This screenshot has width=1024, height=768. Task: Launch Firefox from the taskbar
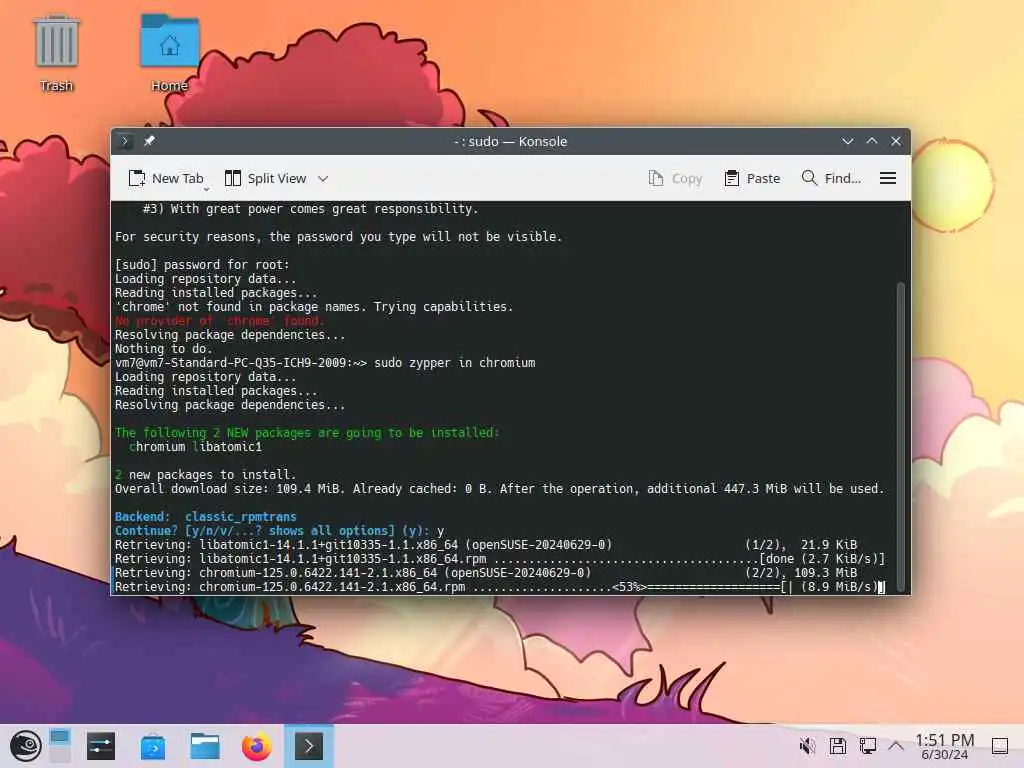(x=257, y=746)
